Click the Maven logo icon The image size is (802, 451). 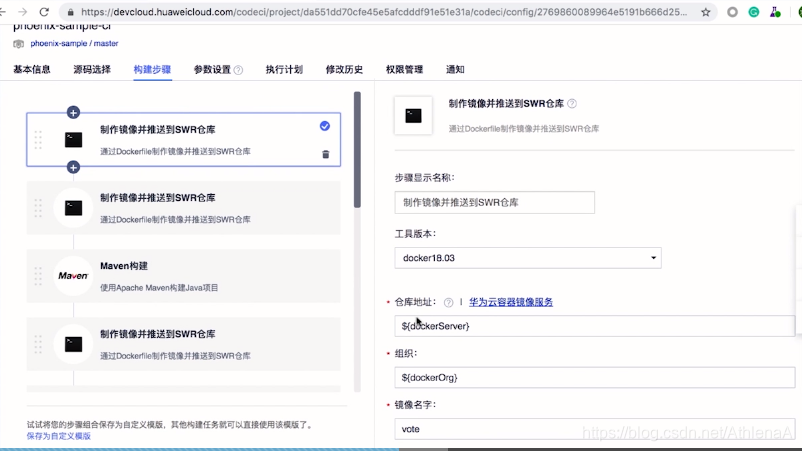tap(73, 276)
